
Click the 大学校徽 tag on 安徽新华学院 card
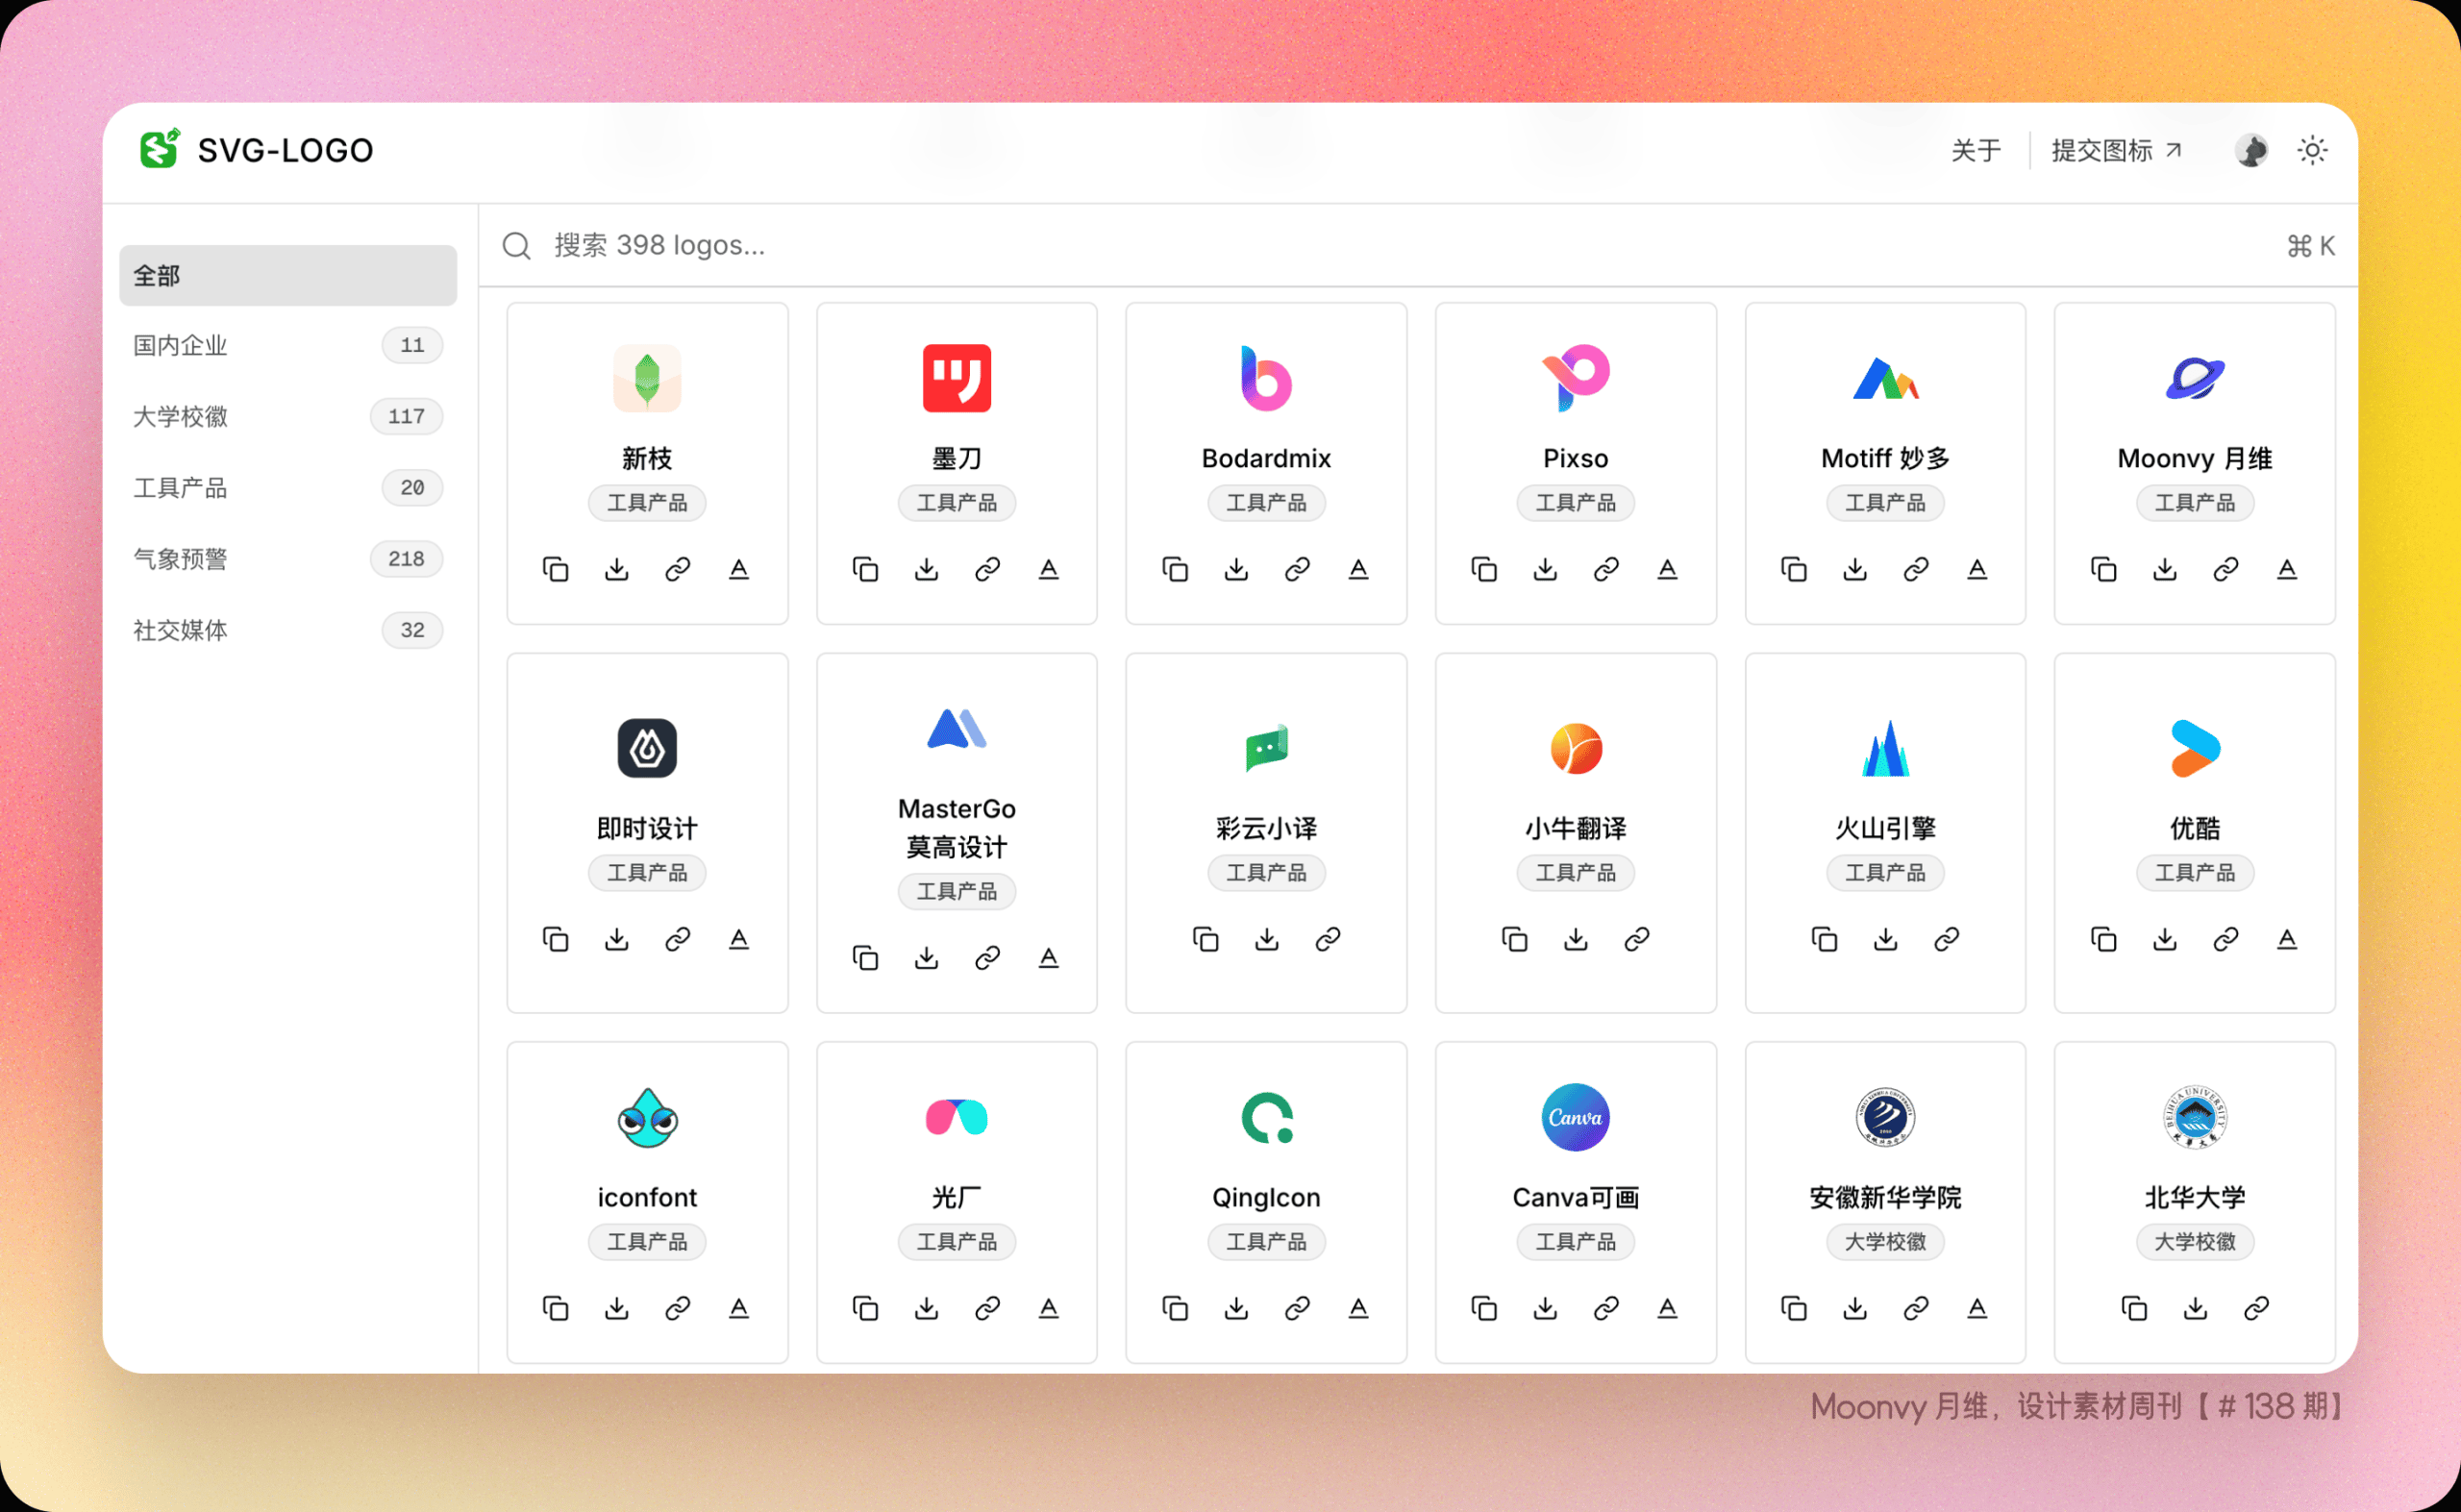(1886, 1242)
